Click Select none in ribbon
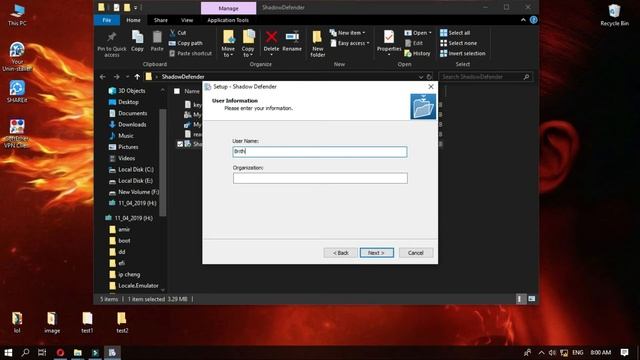The width and height of the screenshot is (640, 360). [458, 43]
